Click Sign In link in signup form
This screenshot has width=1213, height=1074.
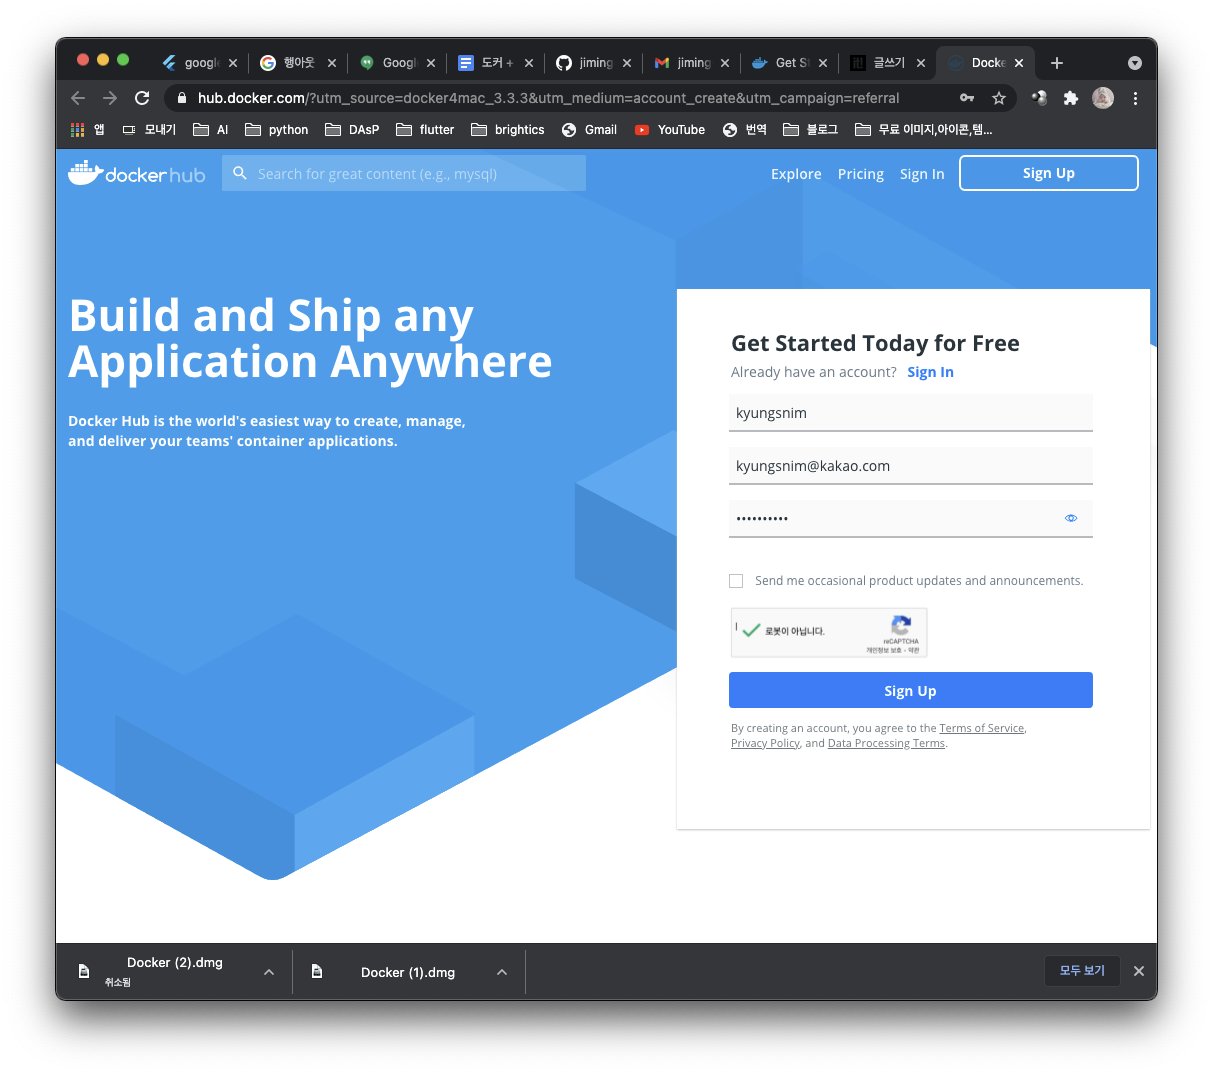930,372
